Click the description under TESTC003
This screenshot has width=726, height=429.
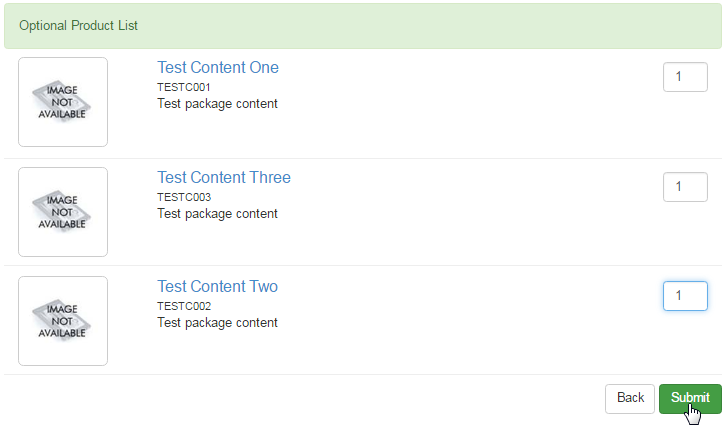(x=217, y=214)
